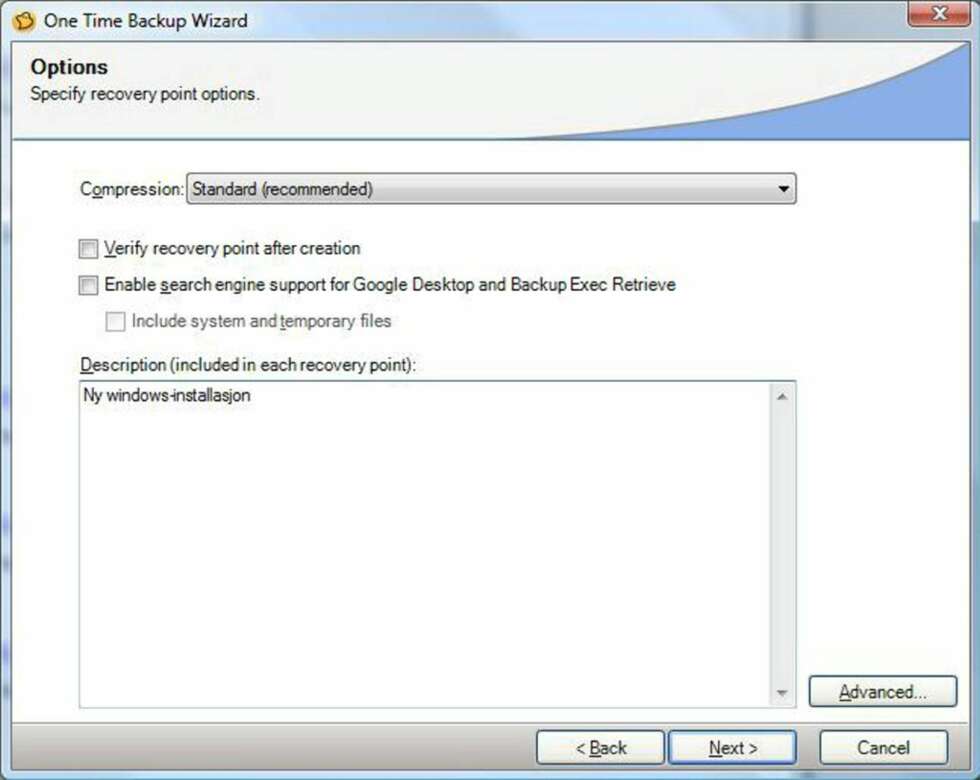Click the description scrollbar down arrow
Image resolution: width=980 pixels, height=780 pixels.
click(782, 692)
